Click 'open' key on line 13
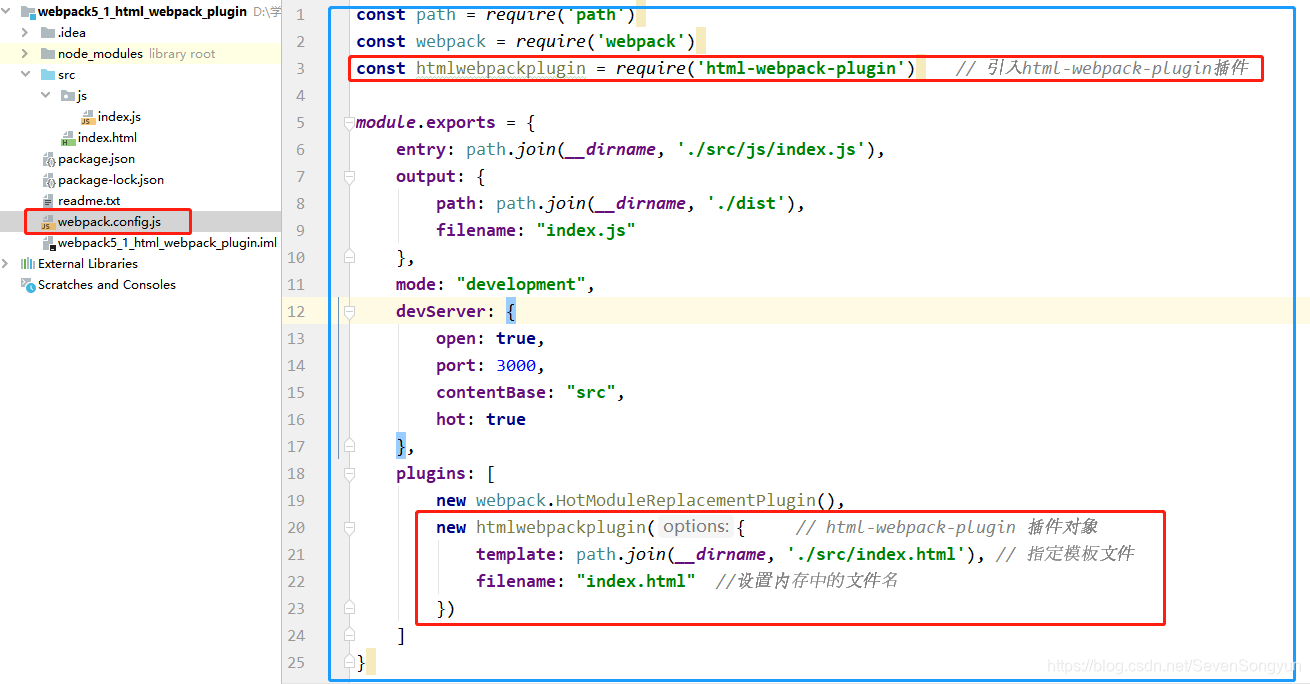1310x684 pixels. click(x=456, y=339)
